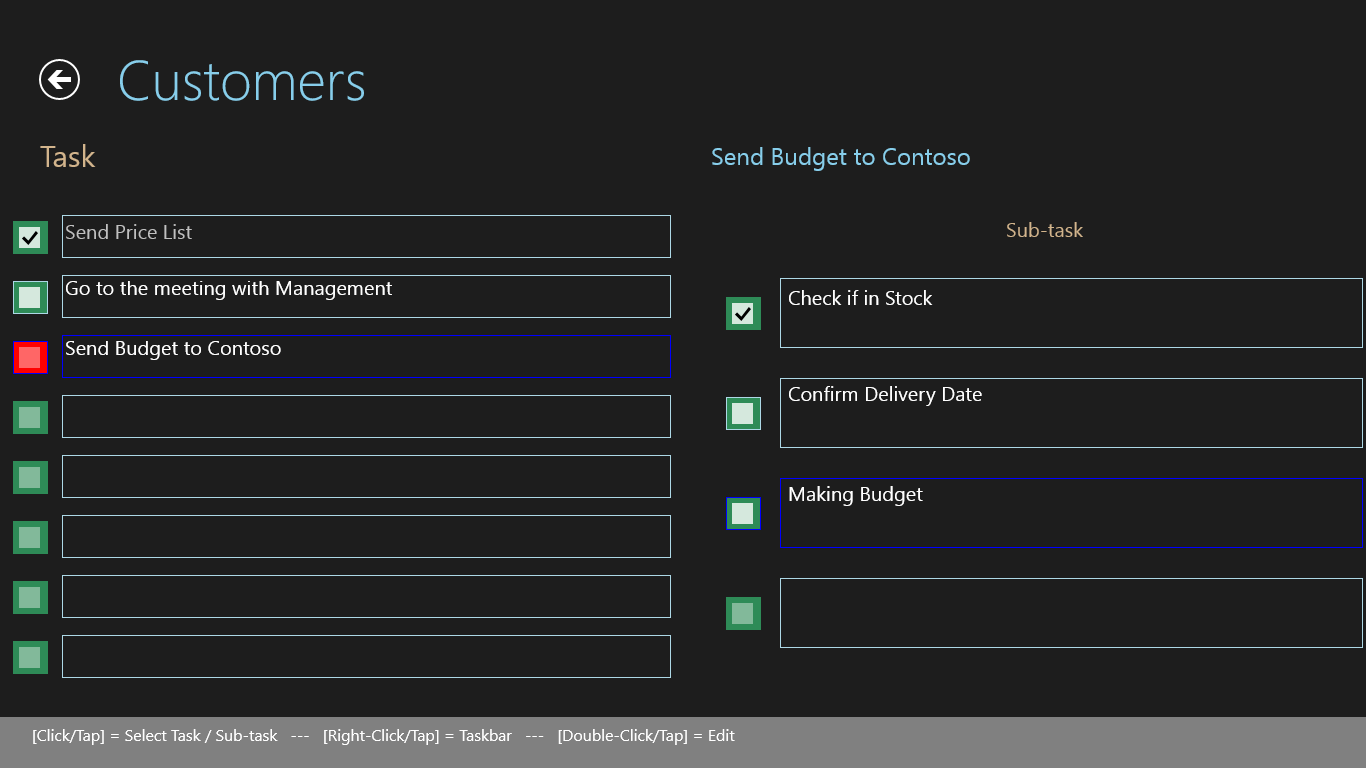This screenshot has width=1366, height=768.
Task: Select the Go to the meeting with Management task
Action: pyautogui.click(x=366, y=297)
